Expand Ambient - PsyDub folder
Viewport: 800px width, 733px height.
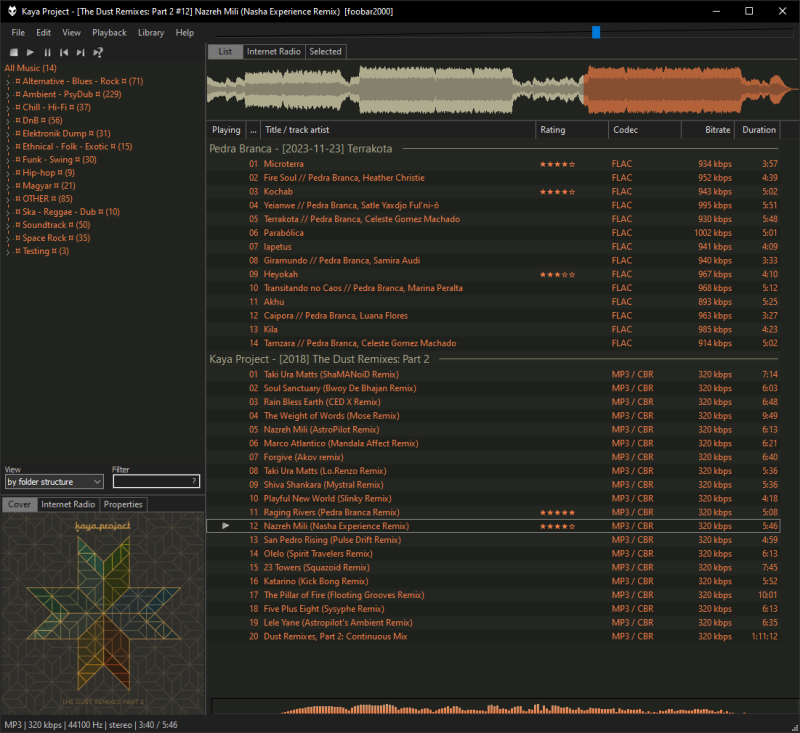(x=8, y=94)
